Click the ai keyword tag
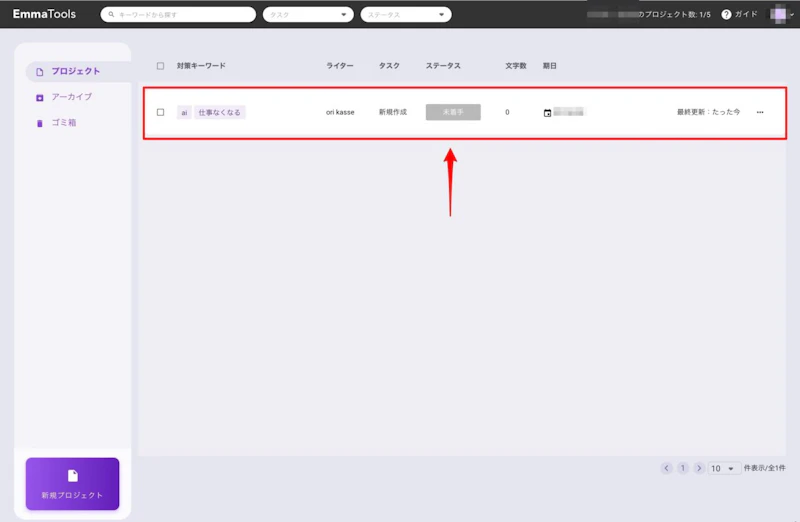Screen dimensions: 800x522 pyautogui.click(x=184, y=112)
